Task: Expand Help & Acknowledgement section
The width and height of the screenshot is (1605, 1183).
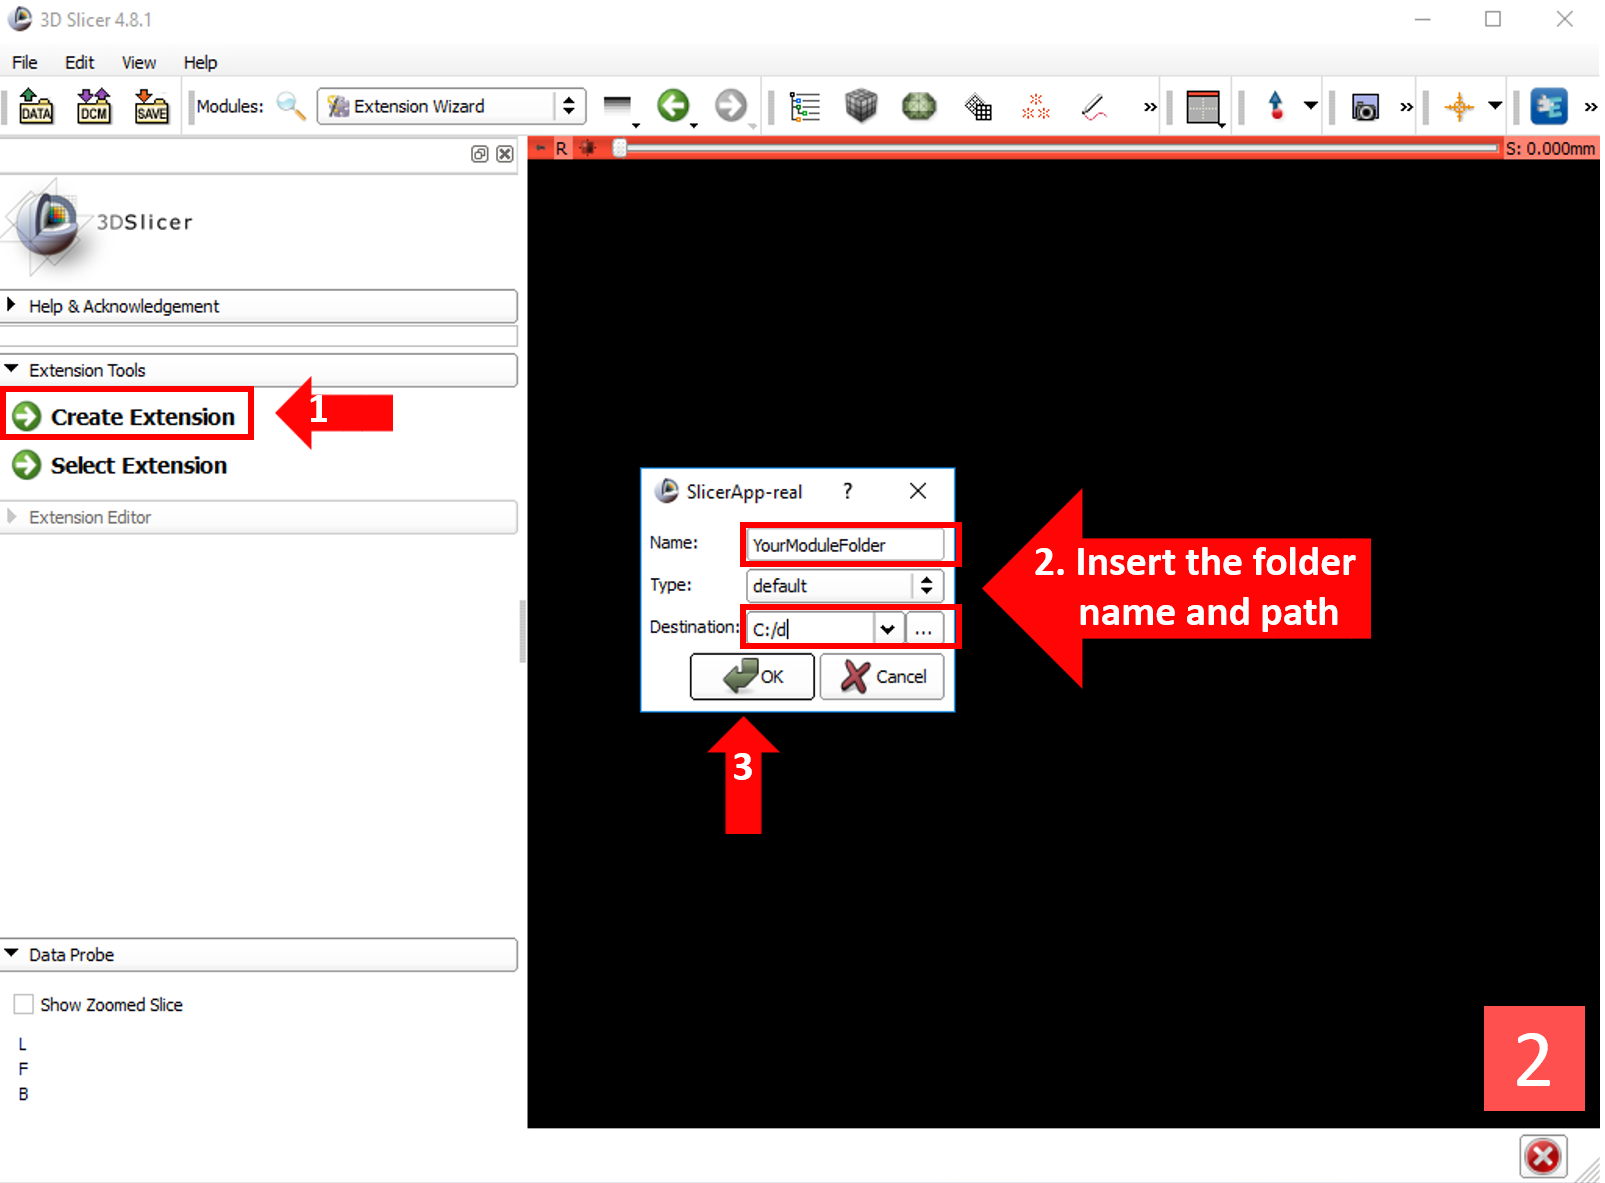Action: [259, 306]
